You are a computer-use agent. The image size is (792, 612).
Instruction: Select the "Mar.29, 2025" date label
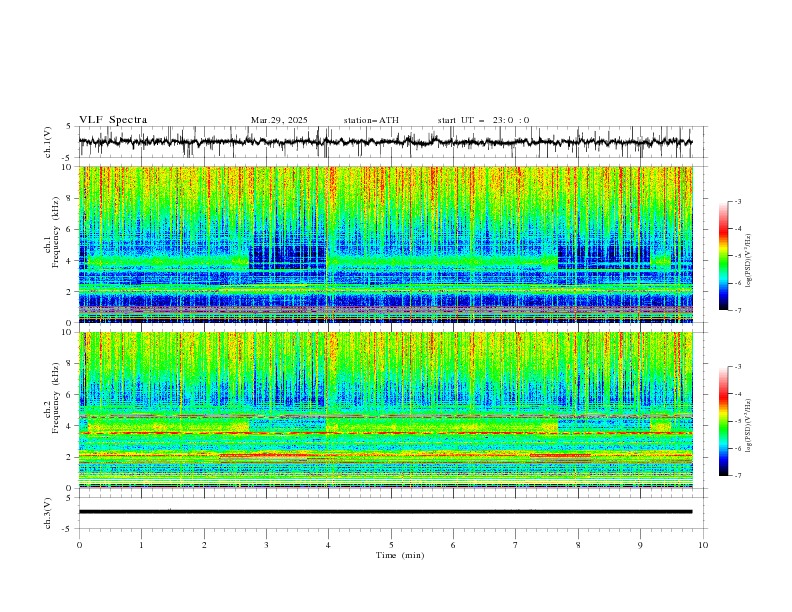pyautogui.click(x=279, y=120)
